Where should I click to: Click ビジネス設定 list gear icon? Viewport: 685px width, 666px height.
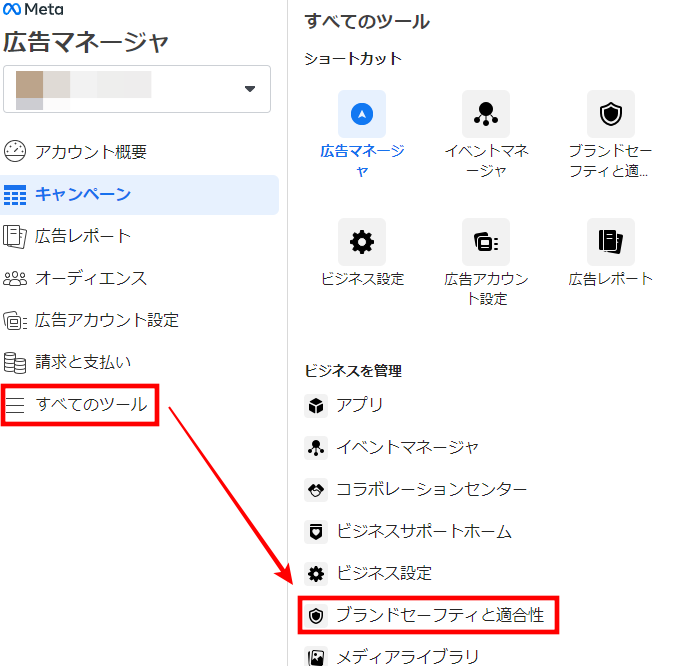[x=316, y=573]
